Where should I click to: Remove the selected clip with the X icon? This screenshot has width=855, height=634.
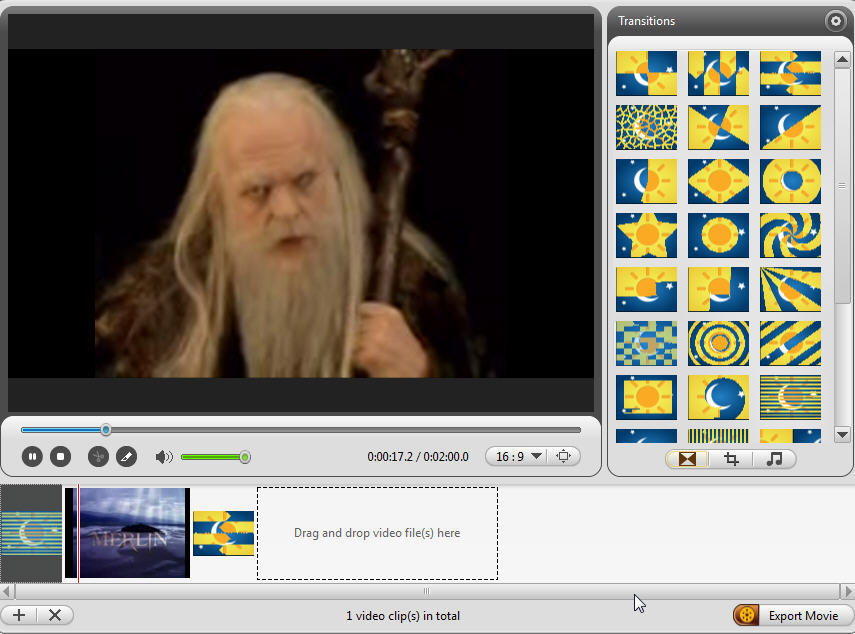coord(54,615)
